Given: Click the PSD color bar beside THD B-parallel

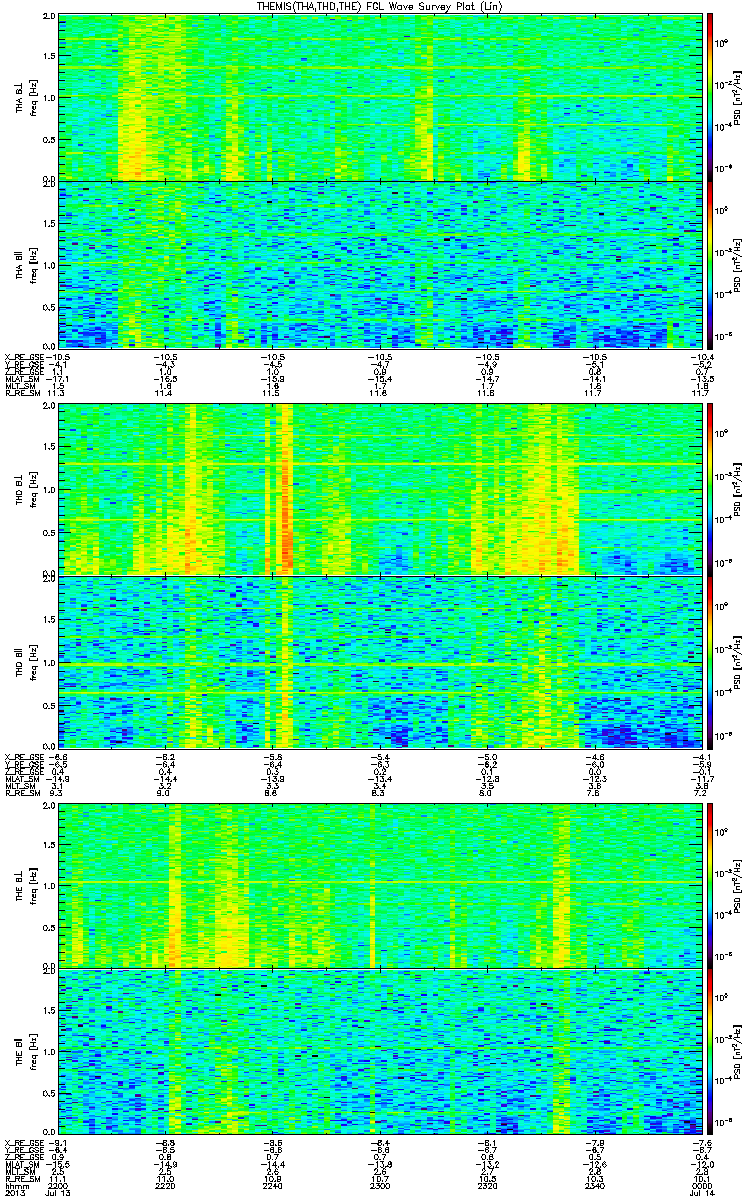Looking at the screenshot, I should (x=709, y=661).
